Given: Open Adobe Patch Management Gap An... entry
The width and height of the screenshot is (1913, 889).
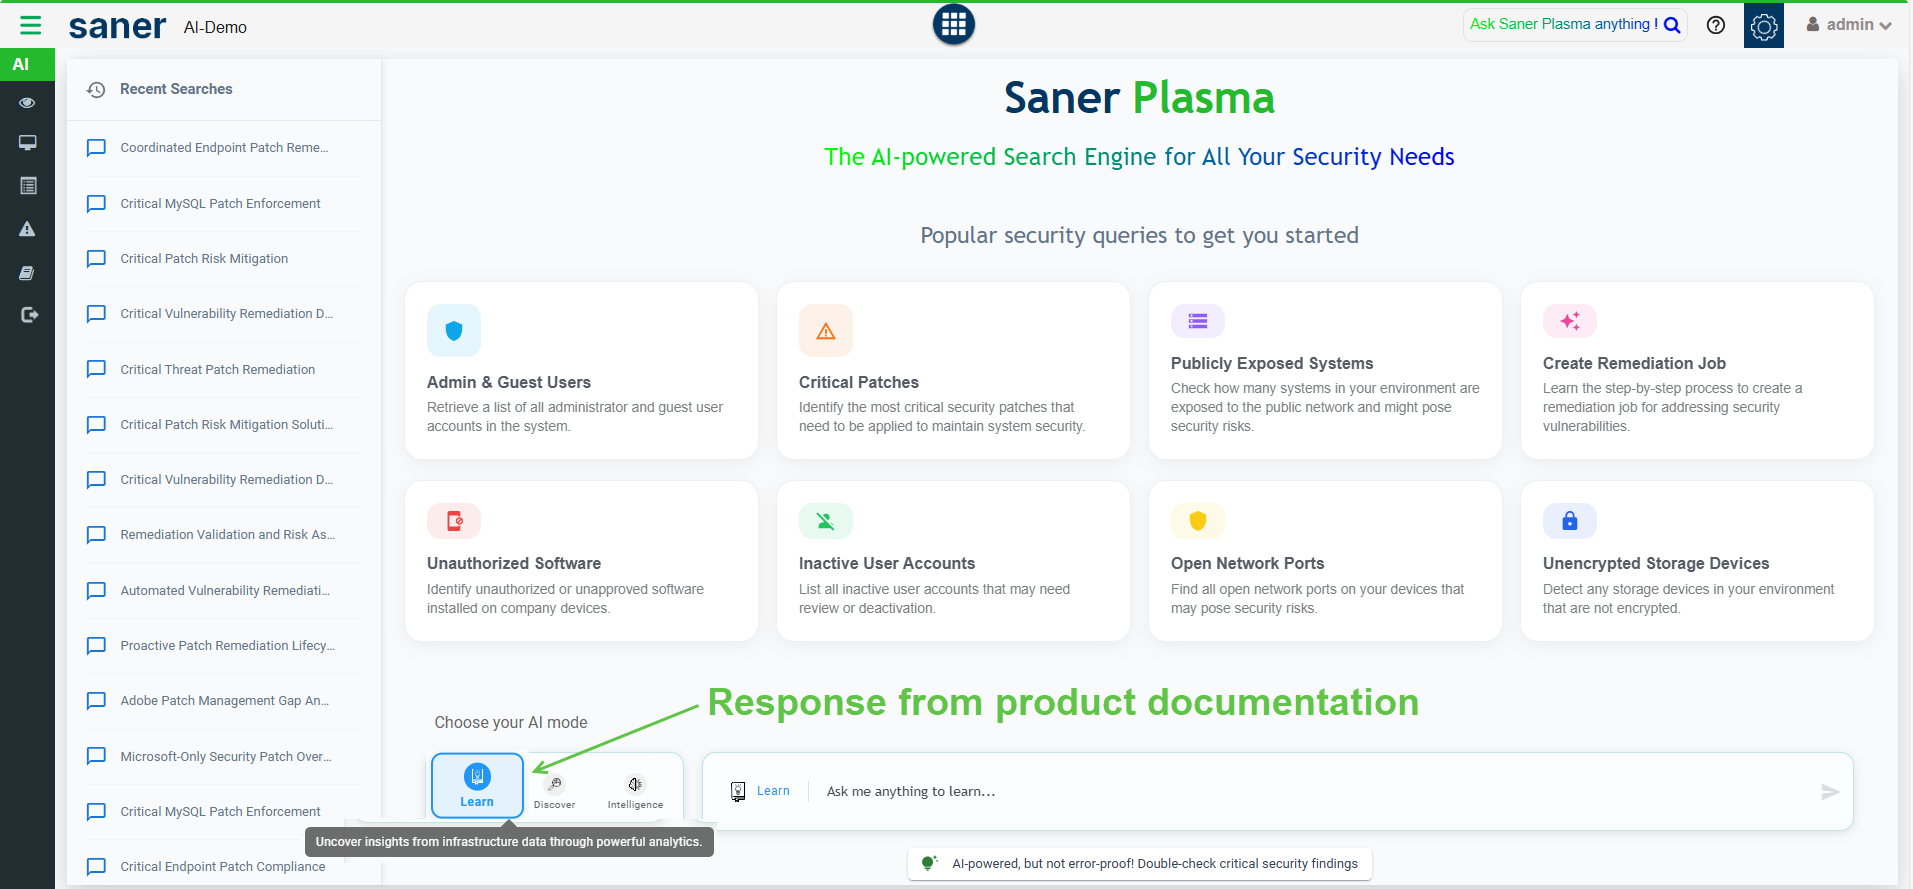Looking at the screenshot, I should [x=224, y=701].
